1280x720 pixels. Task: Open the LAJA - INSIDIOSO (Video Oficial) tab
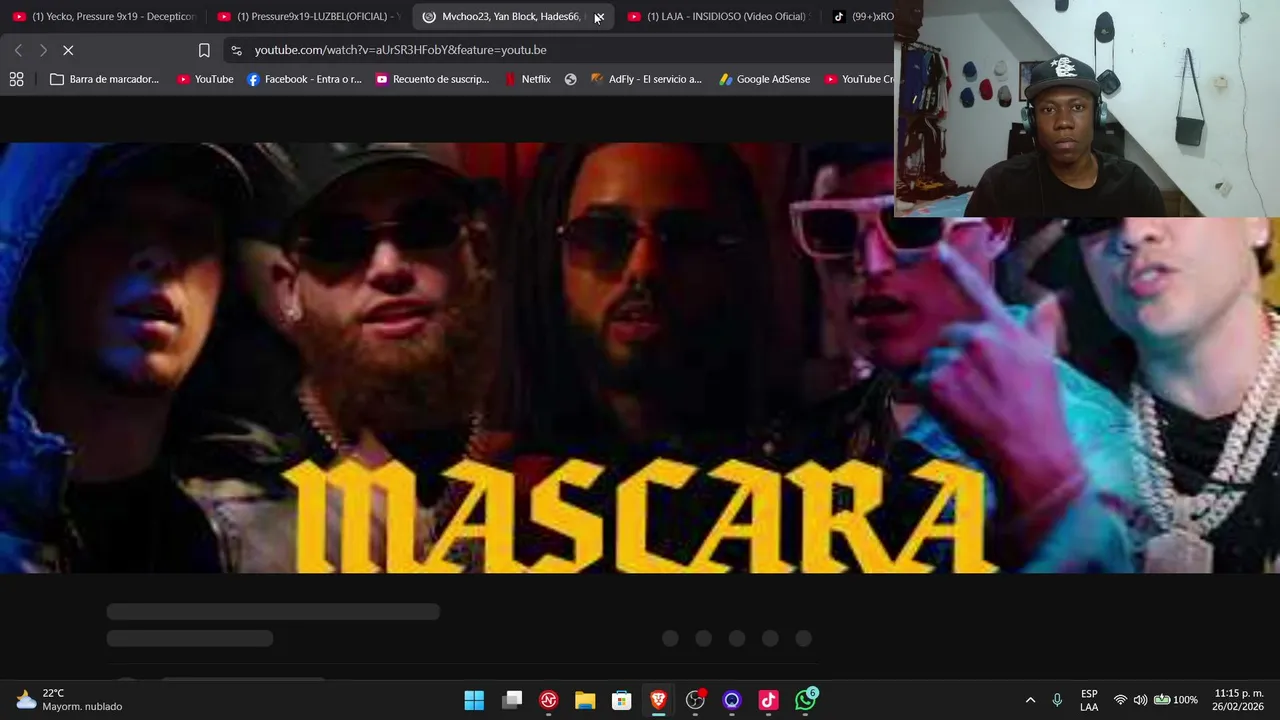pyautogui.click(x=718, y=16)
